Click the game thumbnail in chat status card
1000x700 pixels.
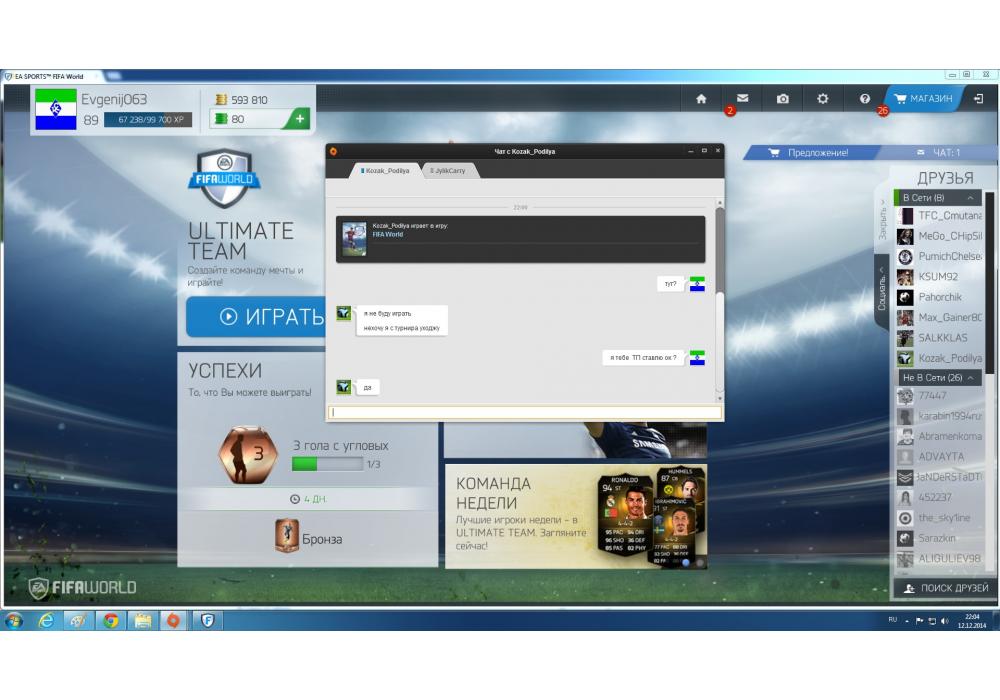tap(354, 239)
